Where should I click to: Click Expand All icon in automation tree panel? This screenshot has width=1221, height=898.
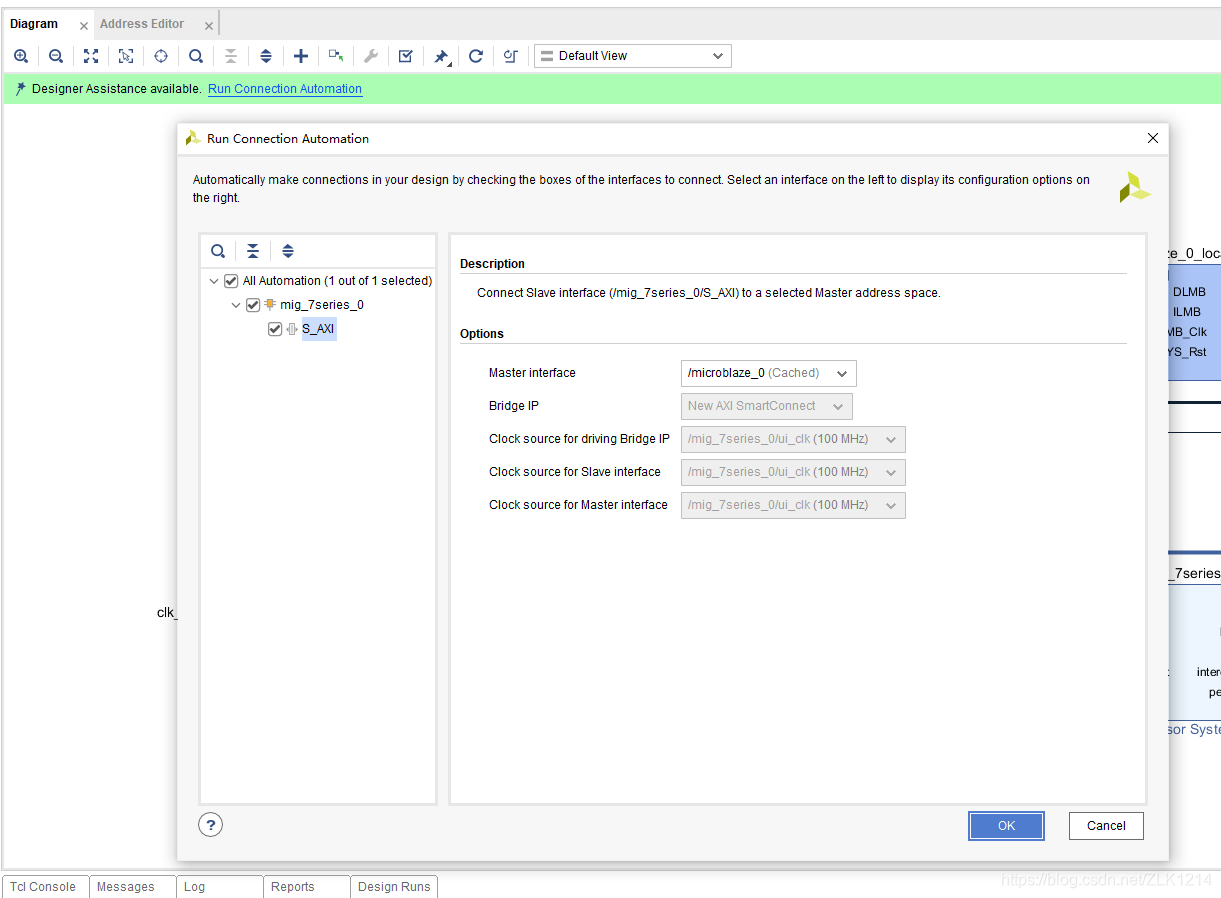click(288, 251)
